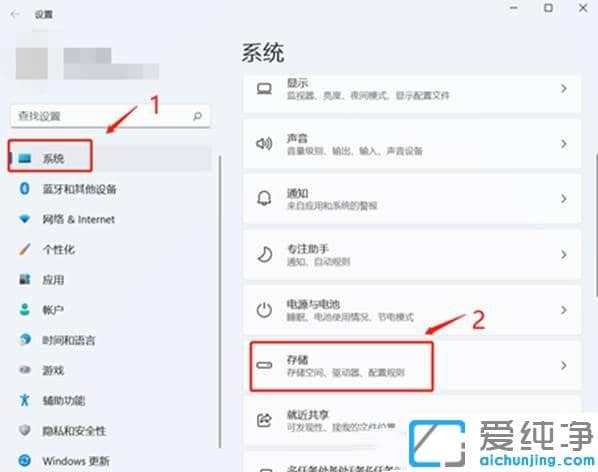
Task: Click the 电源与电池 power icon
Action: pos(264,310)
